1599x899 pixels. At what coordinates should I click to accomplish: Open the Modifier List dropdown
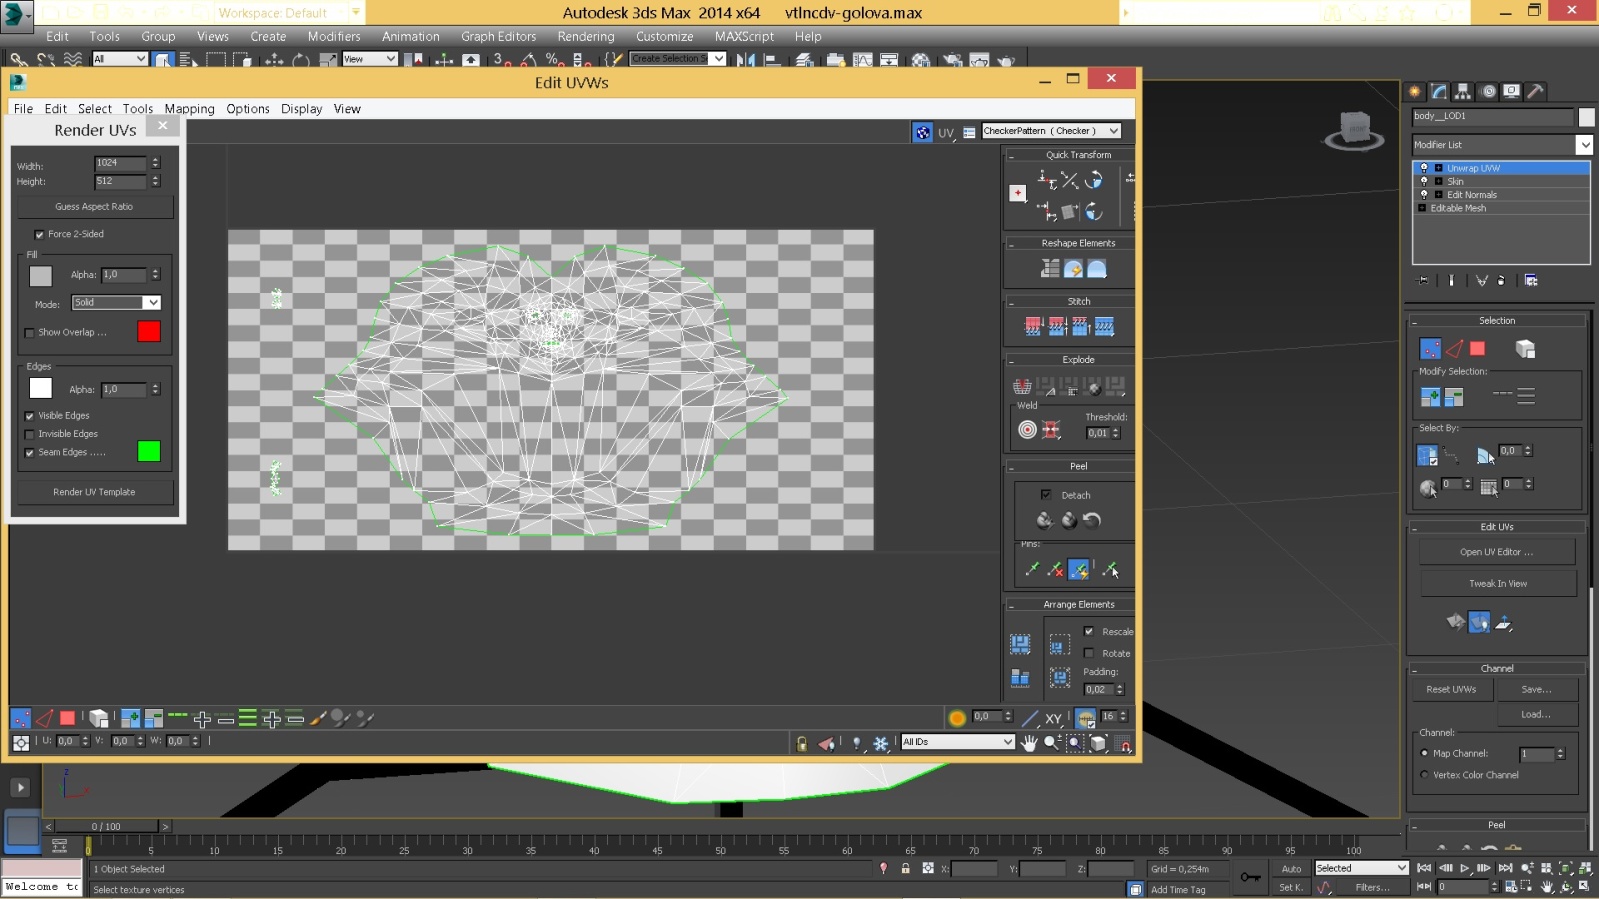pyautogui.click(x=1502, y=145)
